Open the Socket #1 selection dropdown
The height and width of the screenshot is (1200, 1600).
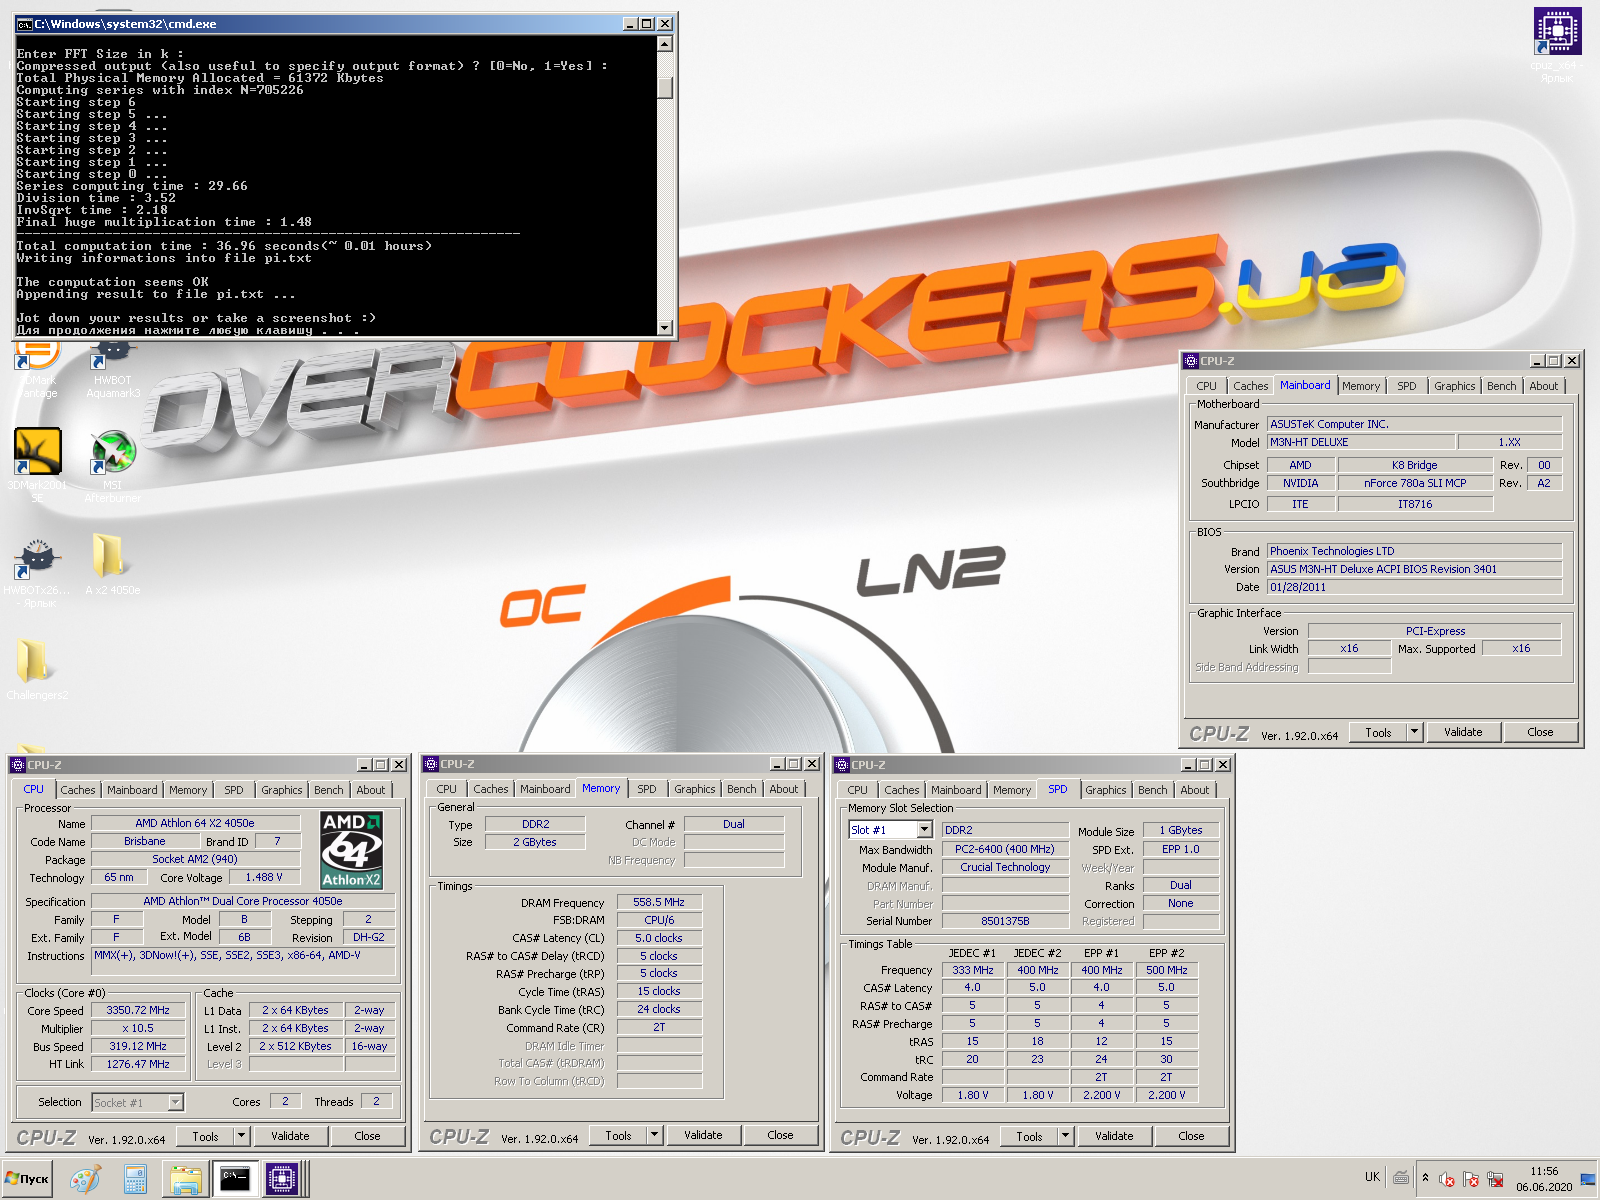pos(176,1102)
